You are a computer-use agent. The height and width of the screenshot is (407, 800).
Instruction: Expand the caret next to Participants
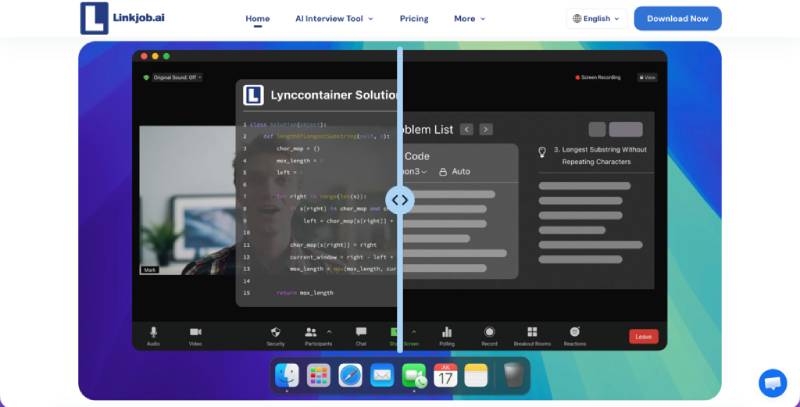tap(329, 332)
